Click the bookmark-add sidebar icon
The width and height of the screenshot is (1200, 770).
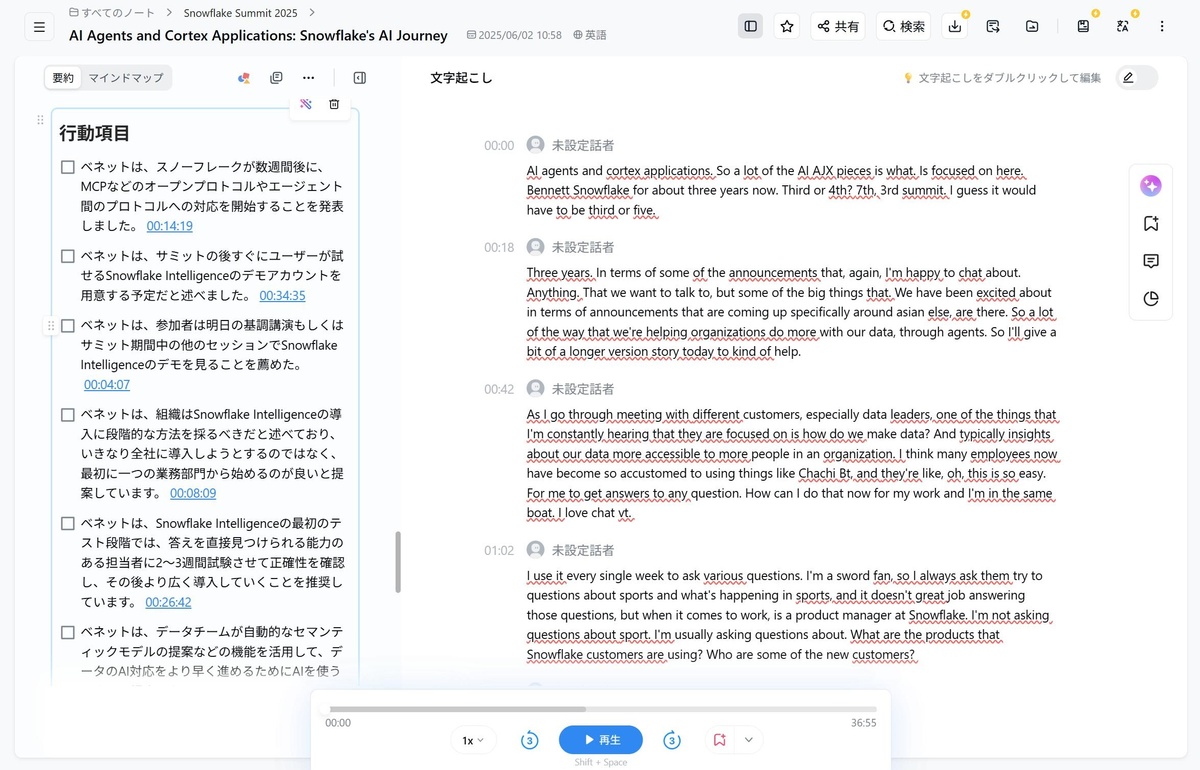pyautogui.click(x=1151, y=224)
